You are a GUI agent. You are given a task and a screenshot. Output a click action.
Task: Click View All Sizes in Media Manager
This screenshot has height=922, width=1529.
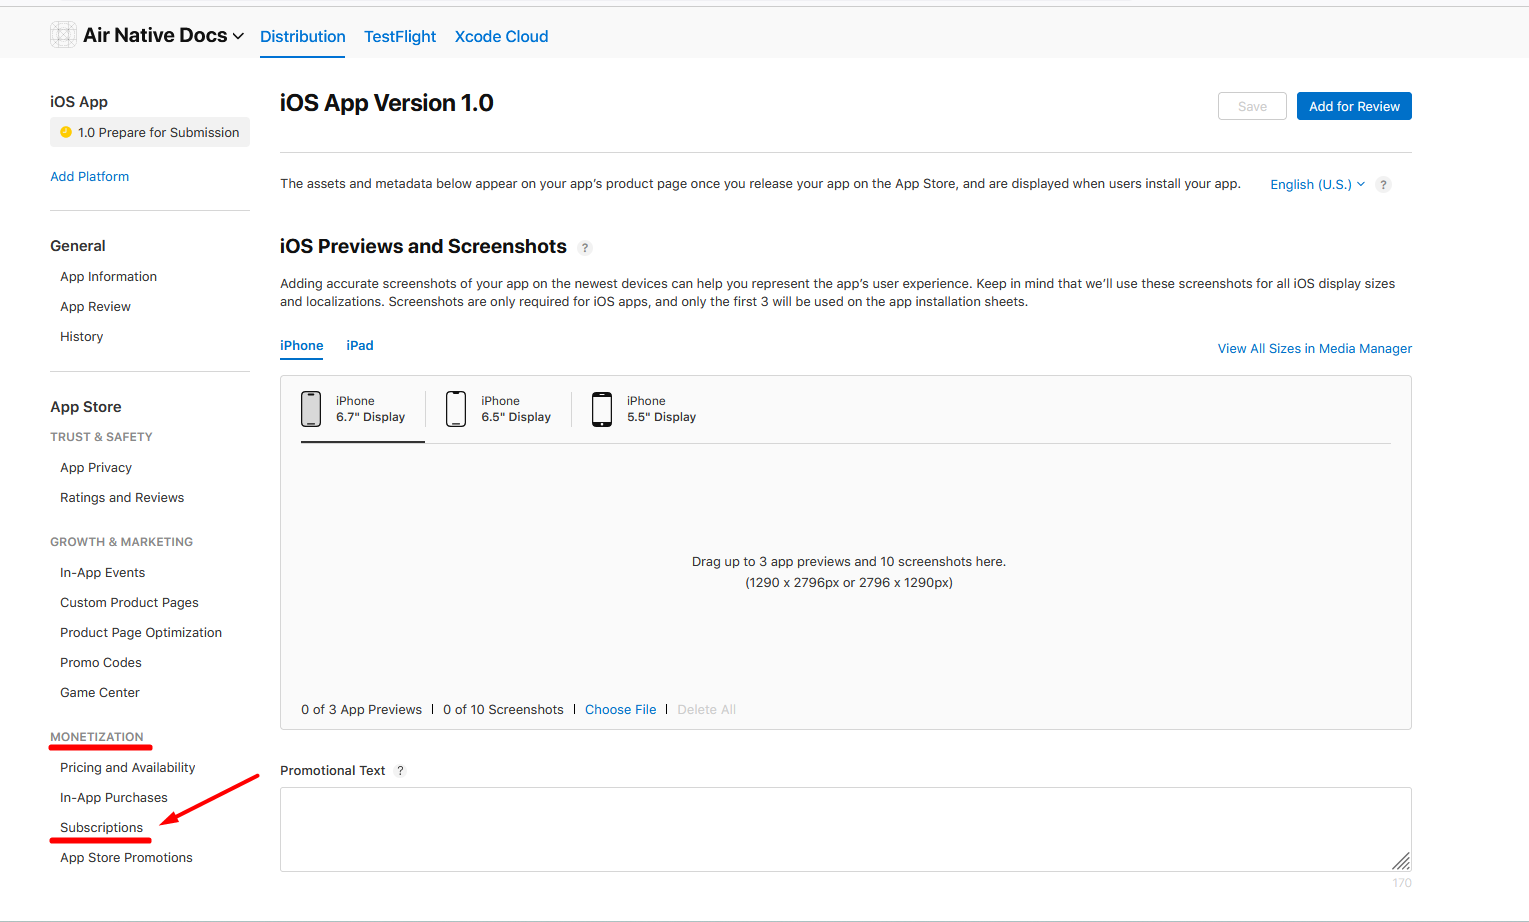coord(1314,348)
